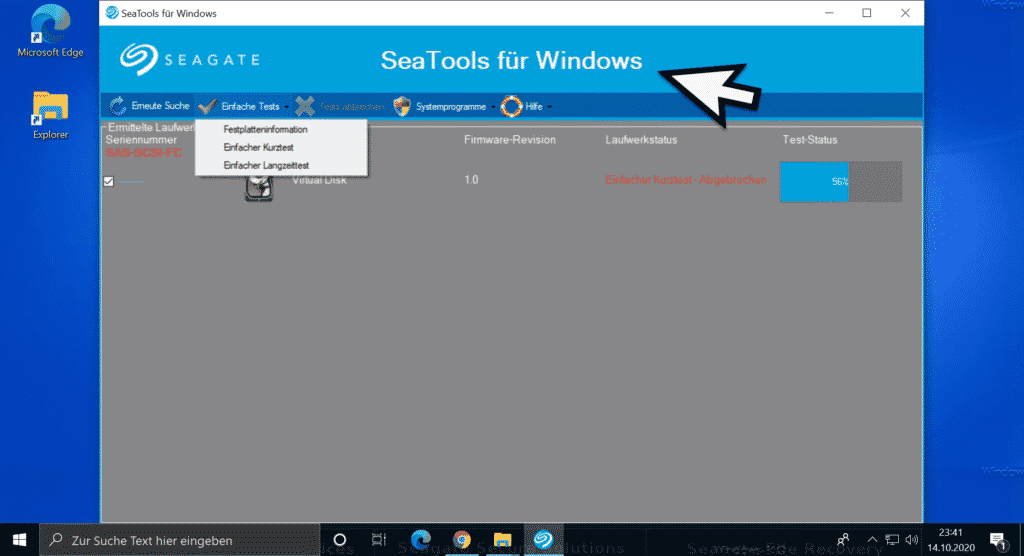Click the Test-Status column header
Image resolution: width=1024 pixels, height=556 pixels.
coord(810,140)
